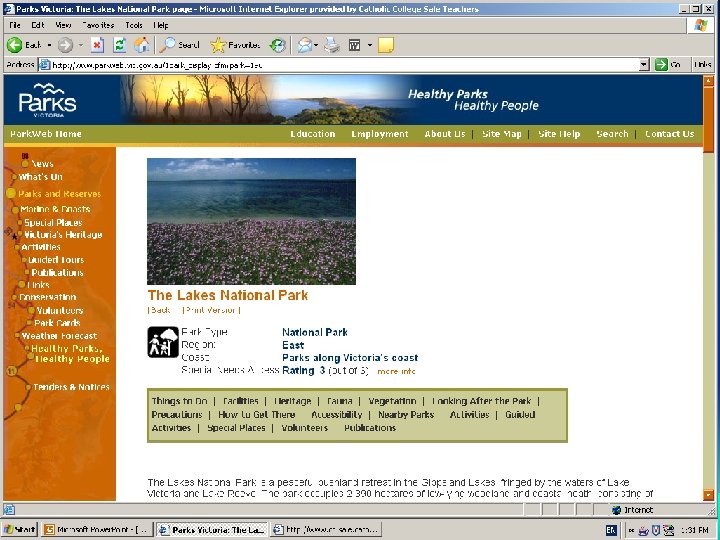This screenshot has width=720, height=540.
Task: Switch to the http:// taskbar window button
Action: point(326,530)
